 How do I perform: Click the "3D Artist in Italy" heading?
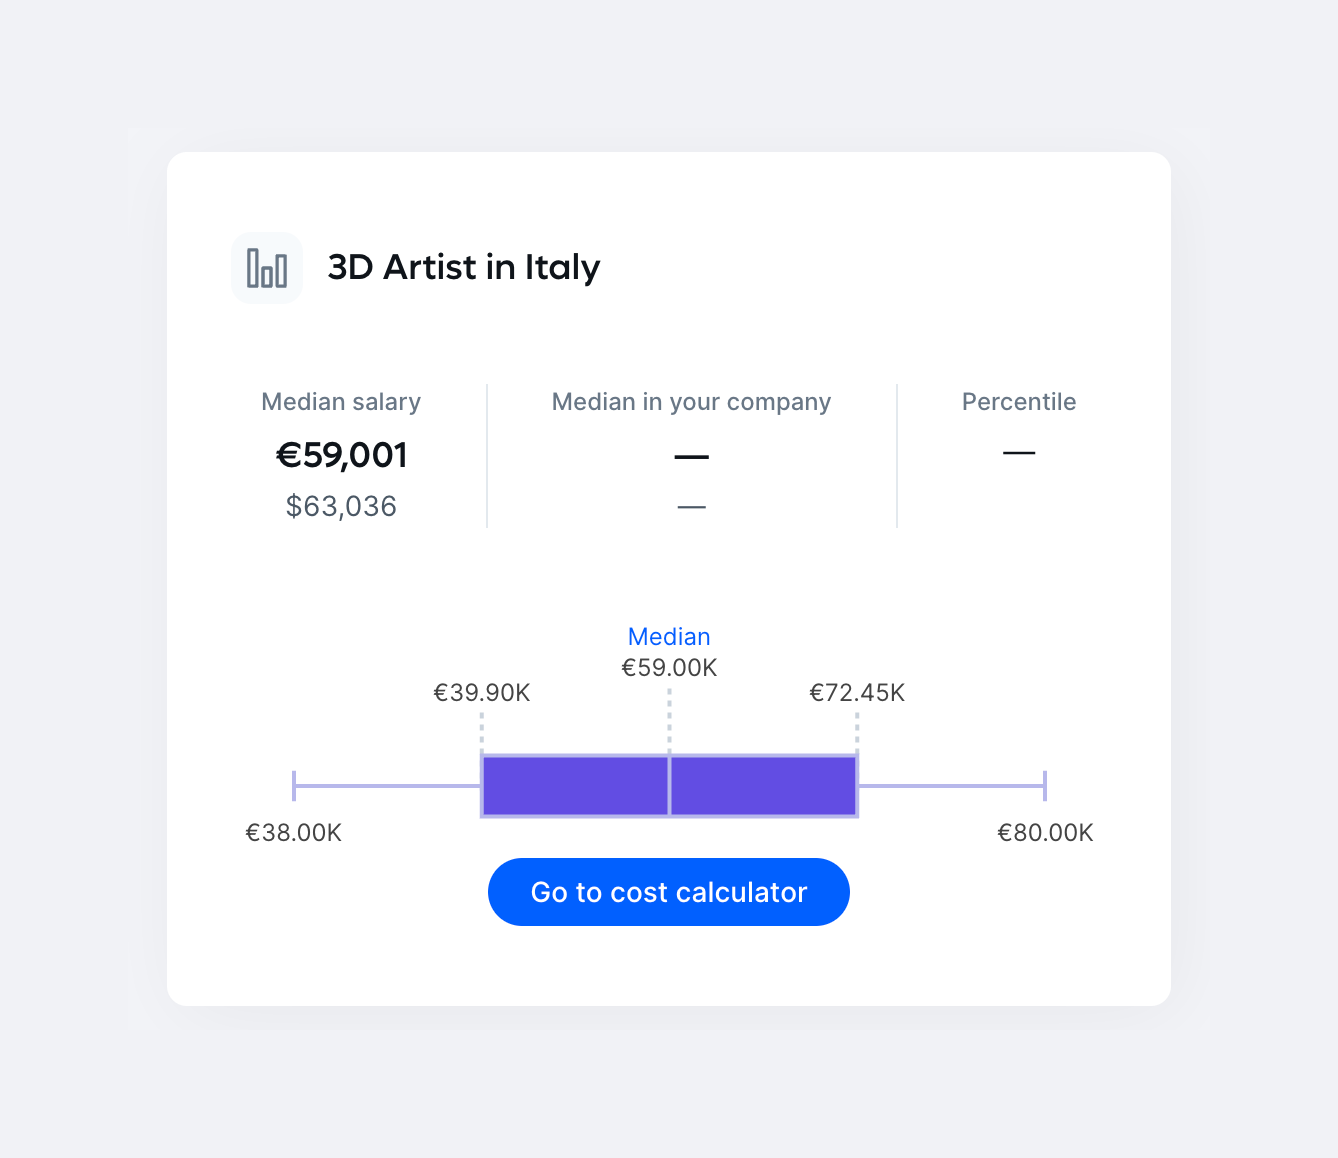[x=464, y=267]
